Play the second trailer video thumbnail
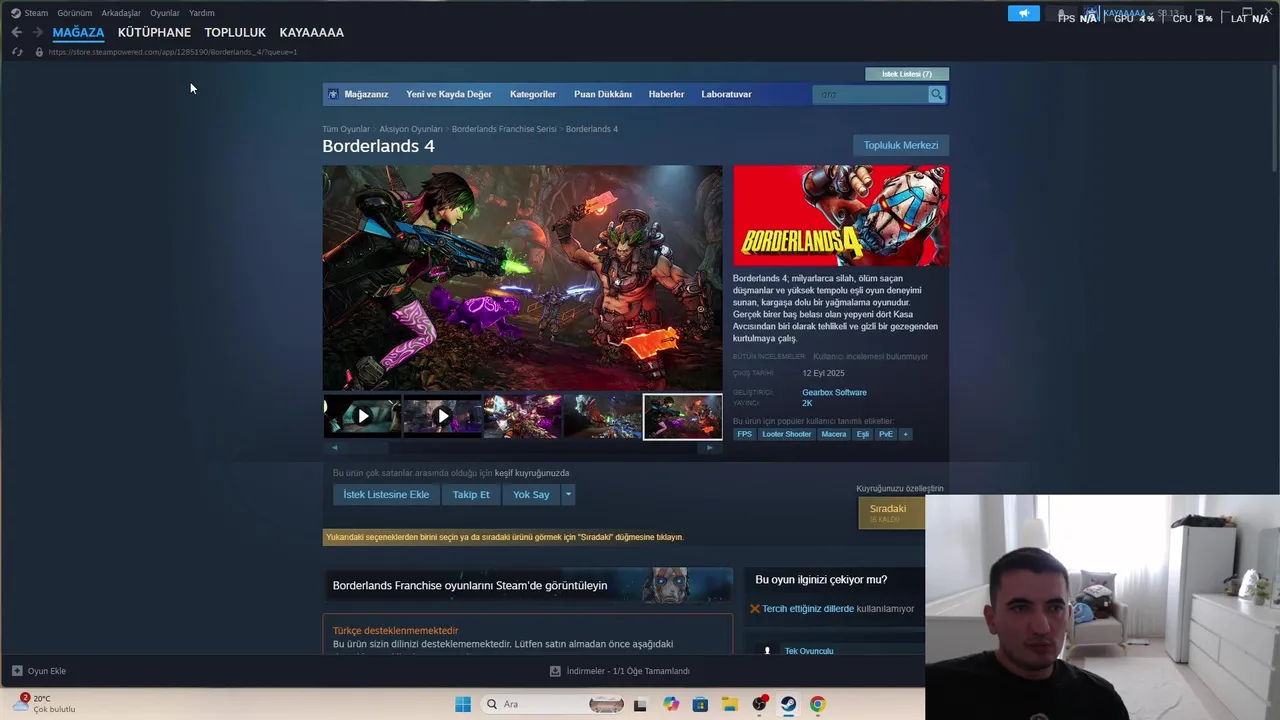1280x720 pixels. pyautogui.click(x=442, y=416)
